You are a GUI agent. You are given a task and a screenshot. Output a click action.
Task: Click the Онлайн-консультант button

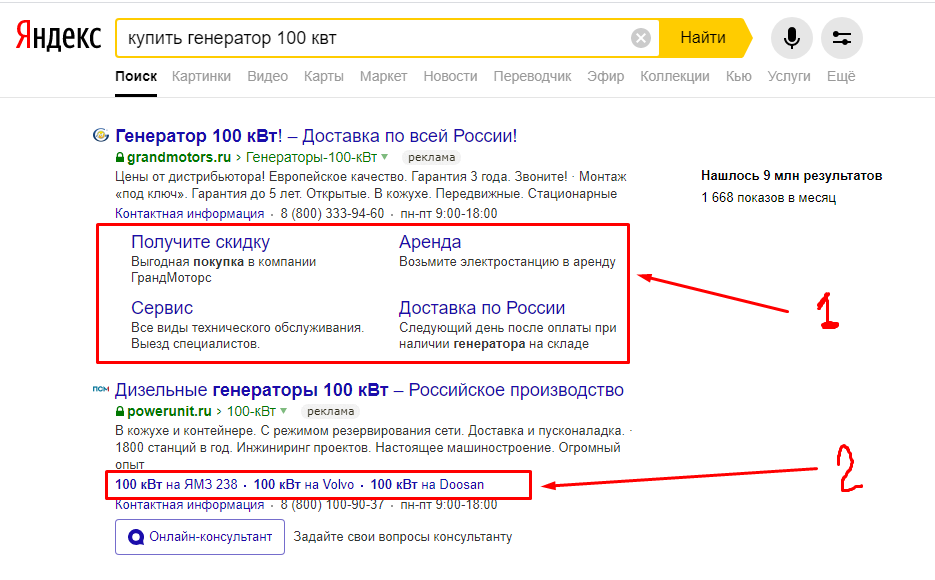click(x=200, y=537)
